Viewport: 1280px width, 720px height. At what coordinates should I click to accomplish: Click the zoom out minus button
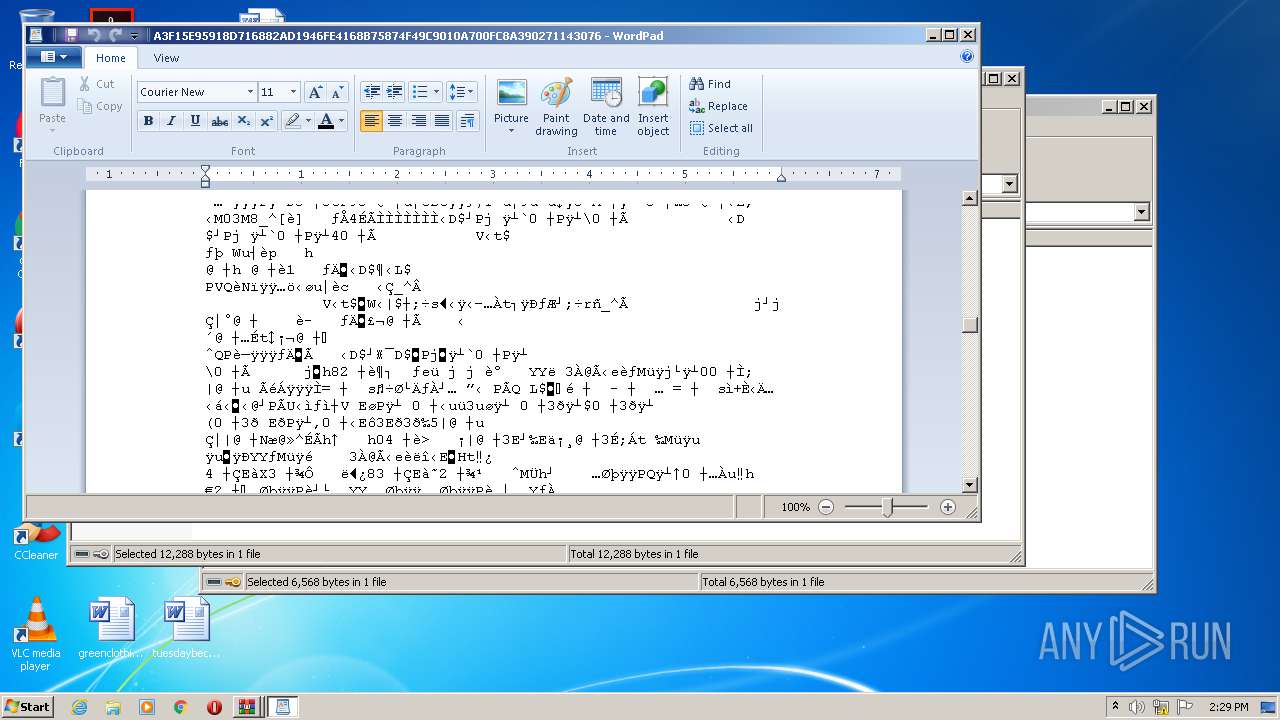[826, 507]
